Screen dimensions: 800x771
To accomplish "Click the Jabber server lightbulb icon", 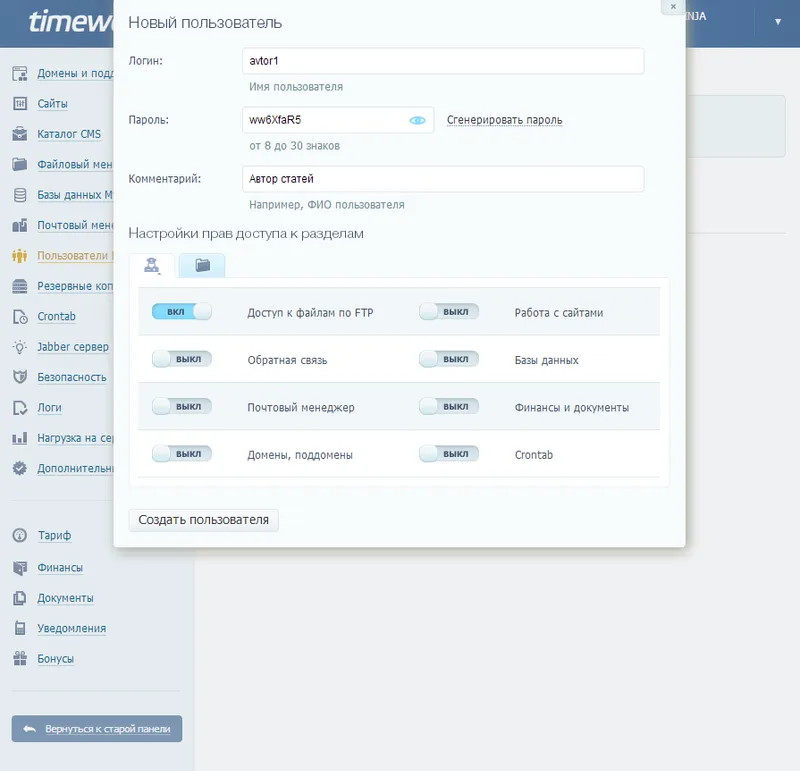I will pos(19,347).
